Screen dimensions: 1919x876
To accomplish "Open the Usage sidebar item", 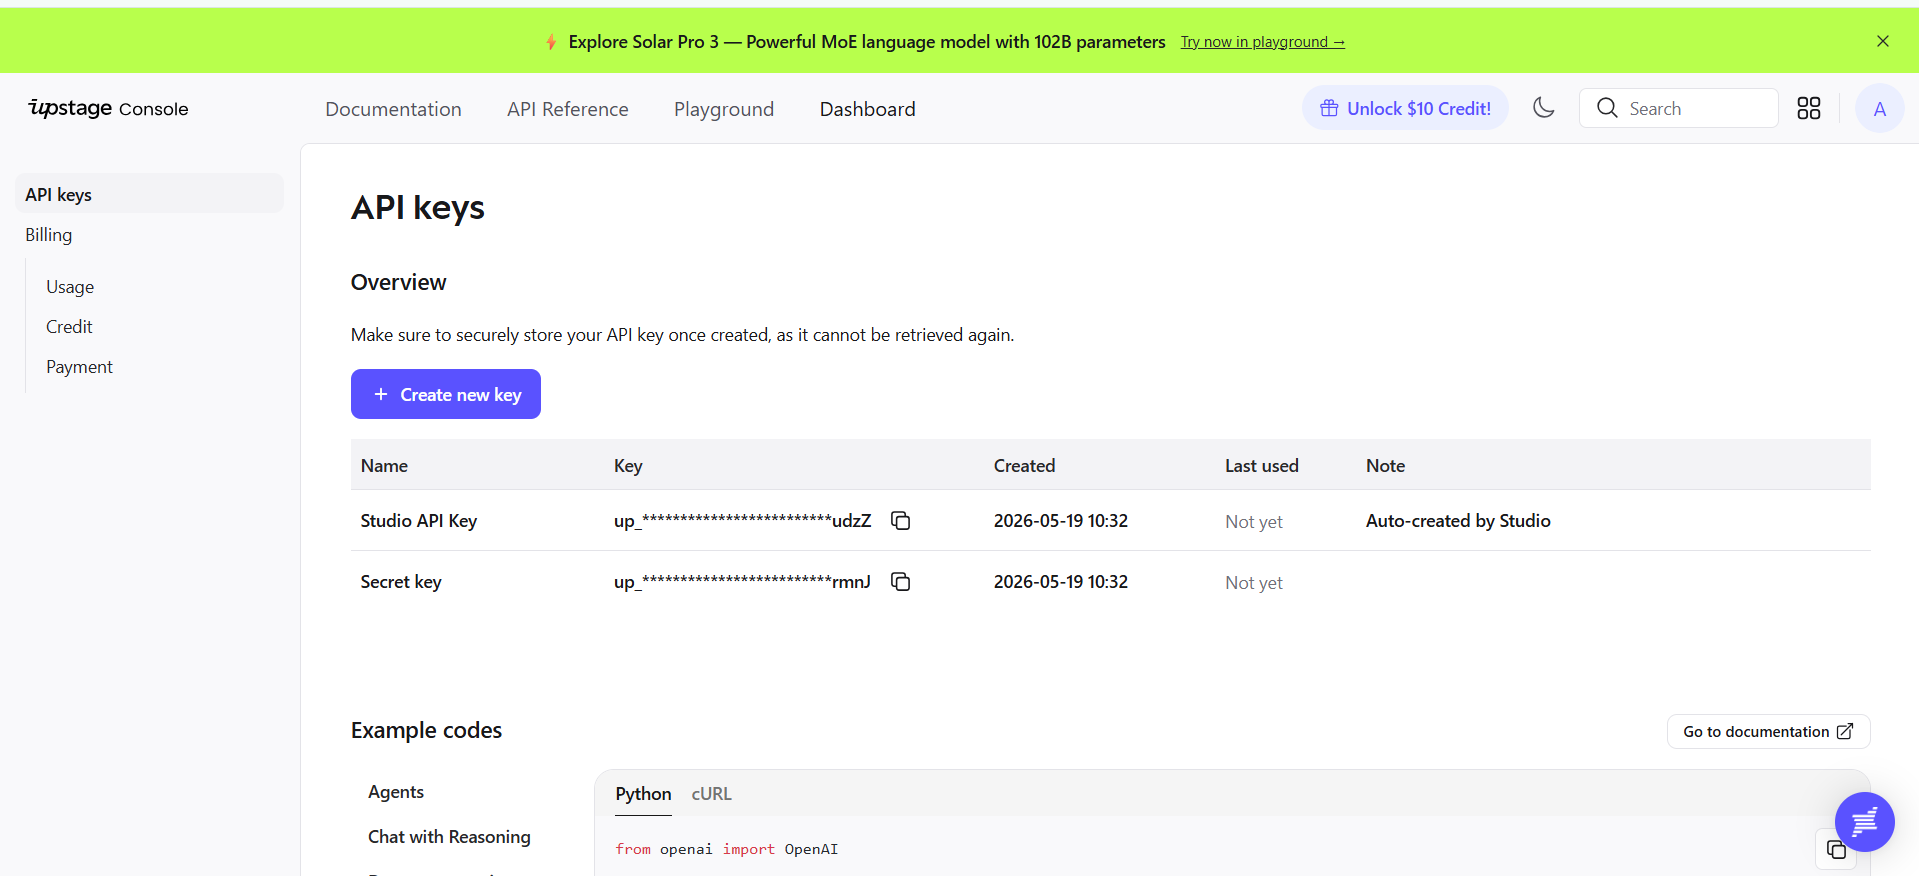I will [70, 287].
